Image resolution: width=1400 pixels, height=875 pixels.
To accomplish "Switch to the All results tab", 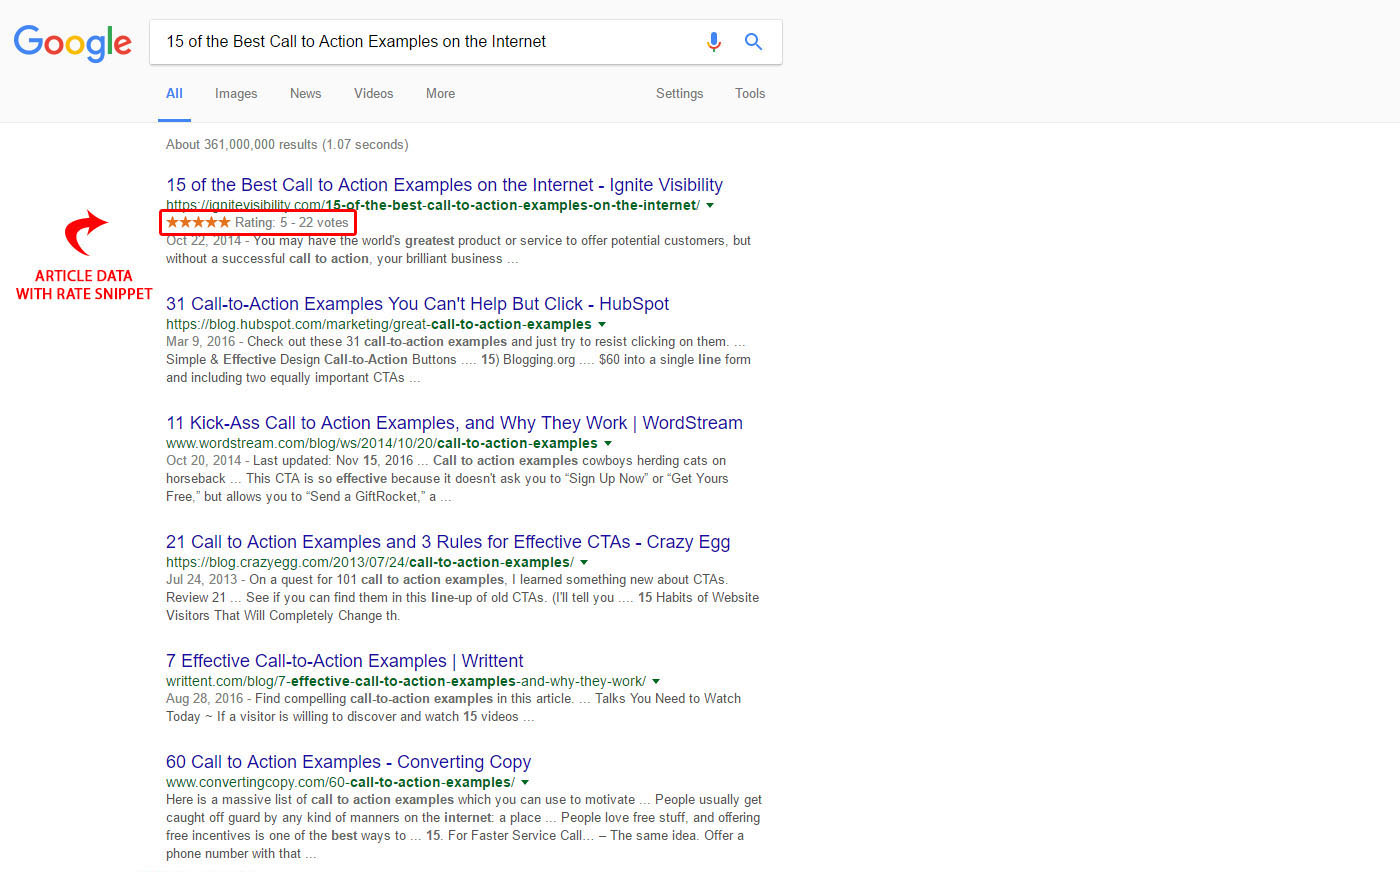I will (174, 94).
